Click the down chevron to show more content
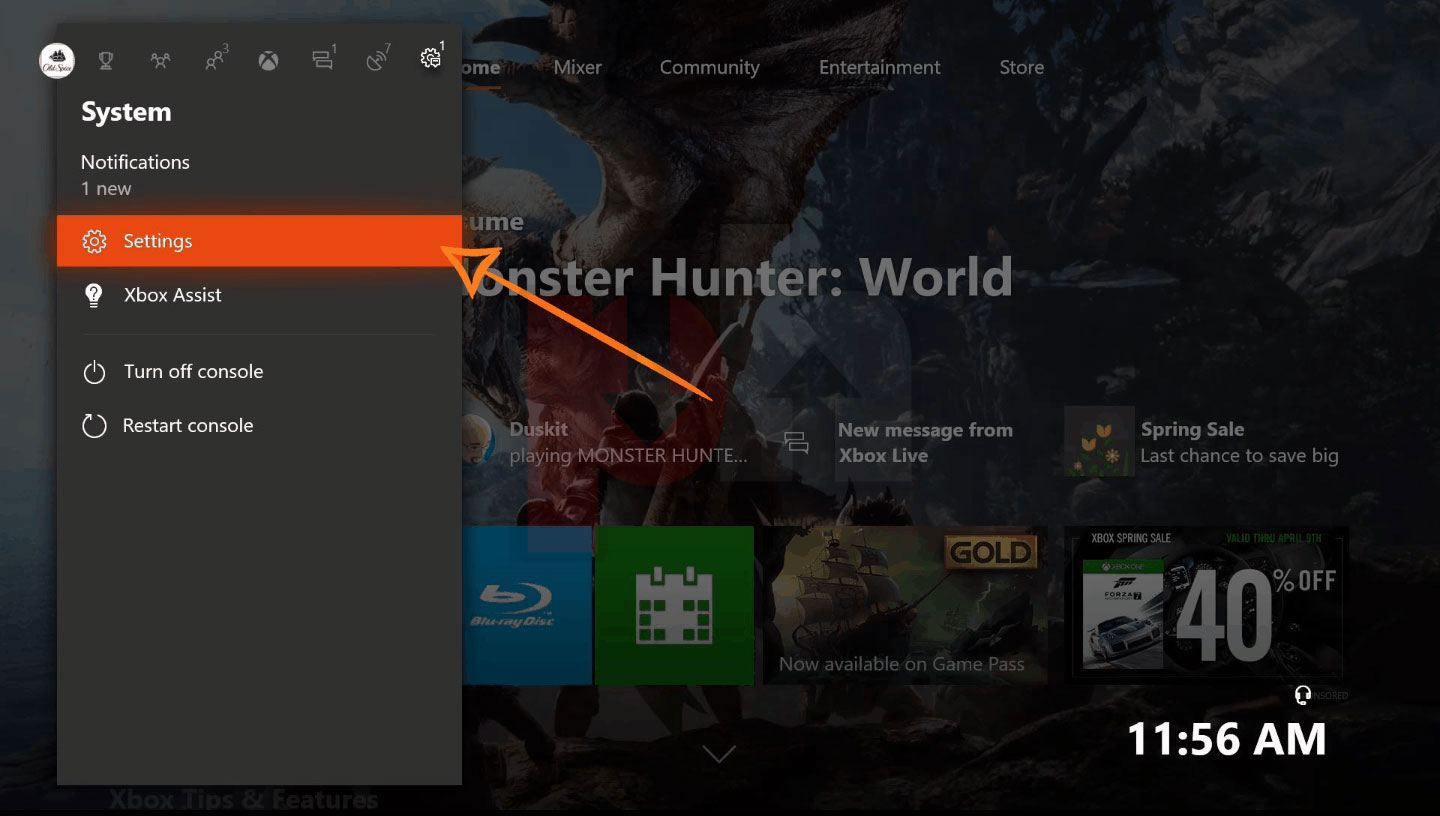Image resolution: width=1440 pixels, height=816 pixels. tap(719, 754)
